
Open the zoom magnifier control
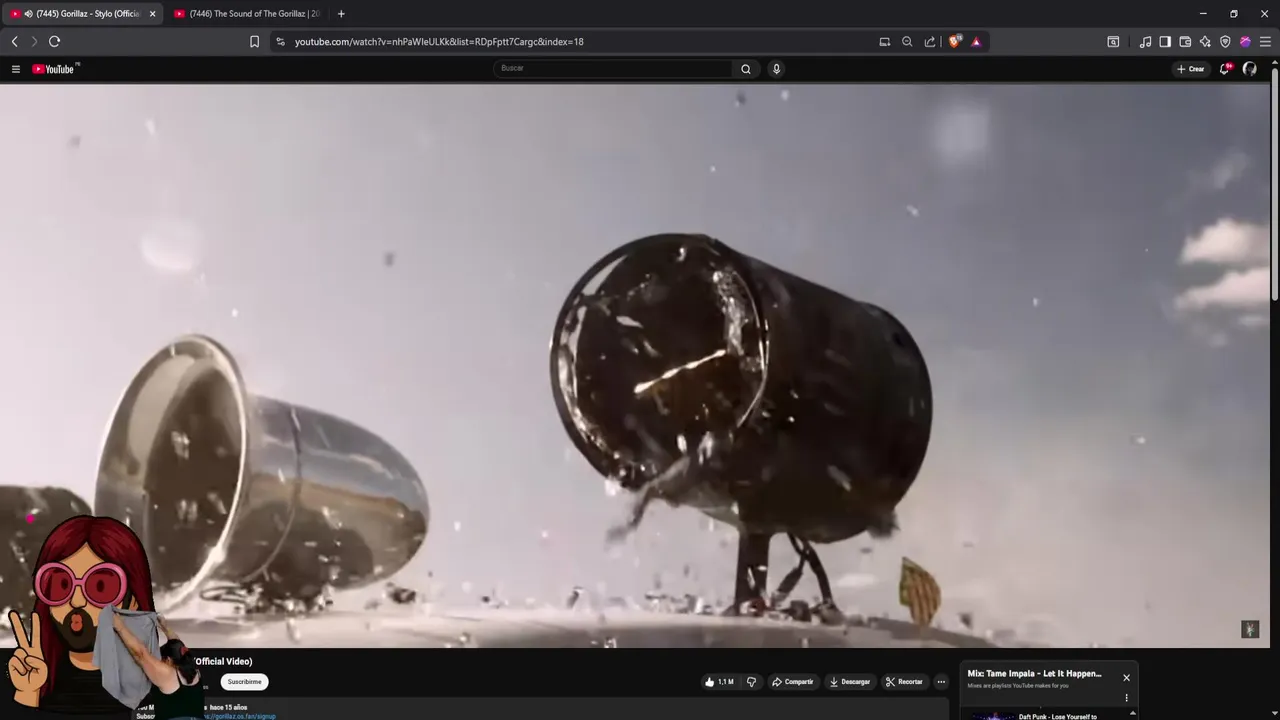(x=907, y=41)
